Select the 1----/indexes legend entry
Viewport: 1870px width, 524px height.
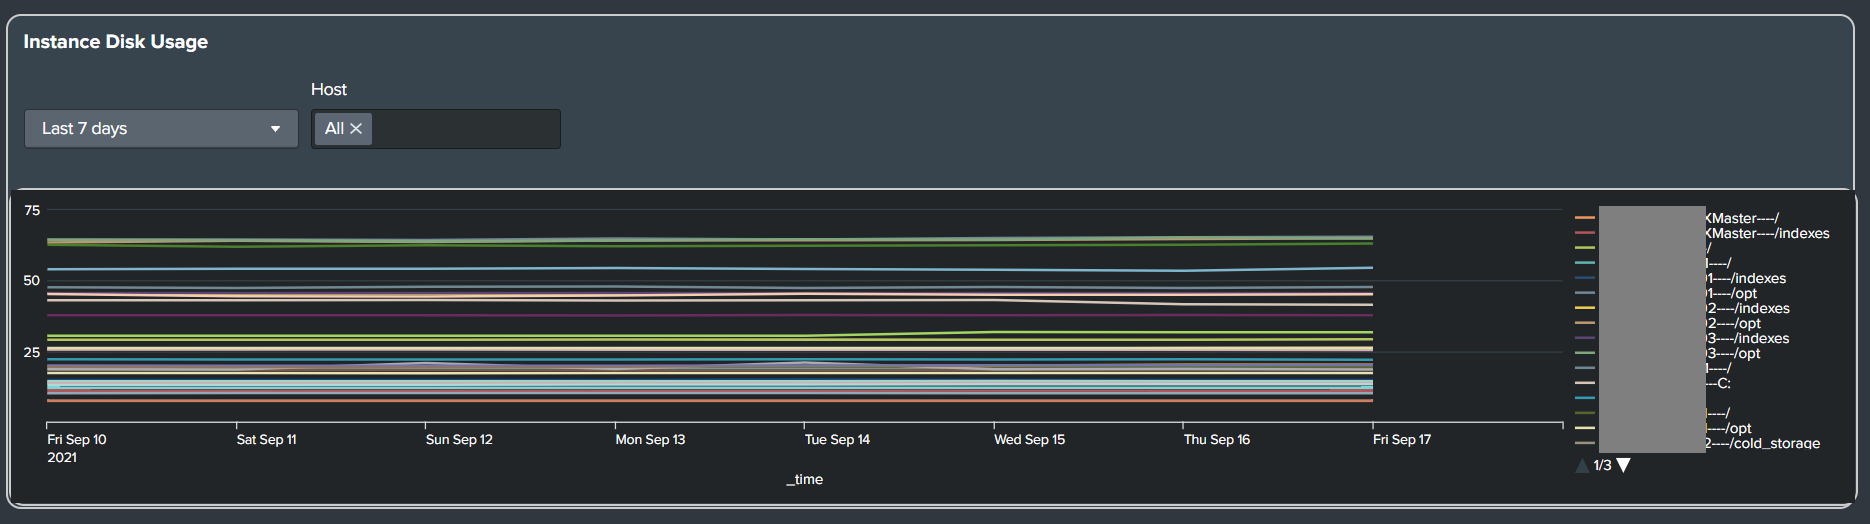[x=1746, y=278]
